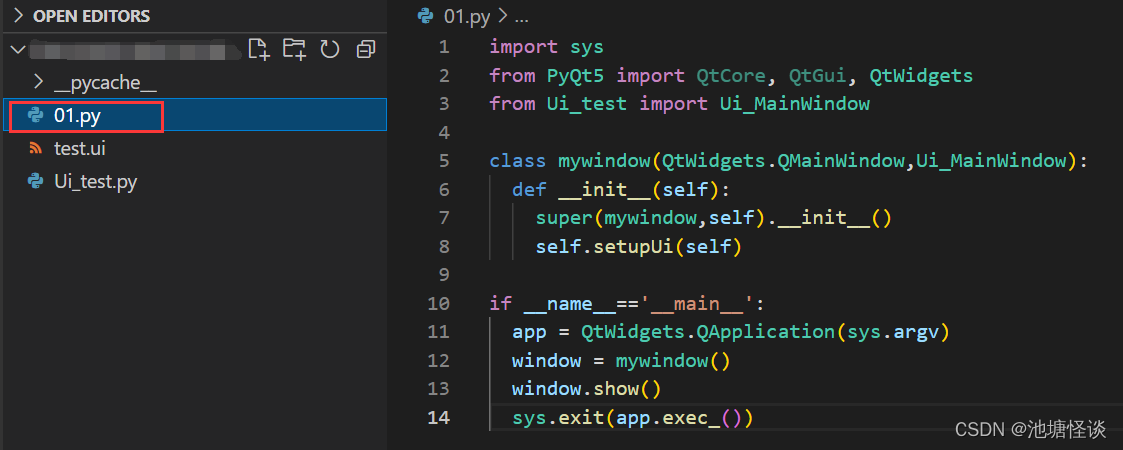The image size is (1123, 450).
Task: Click 'window = mywindow()' on line 12
Action: tap(622, 361)
